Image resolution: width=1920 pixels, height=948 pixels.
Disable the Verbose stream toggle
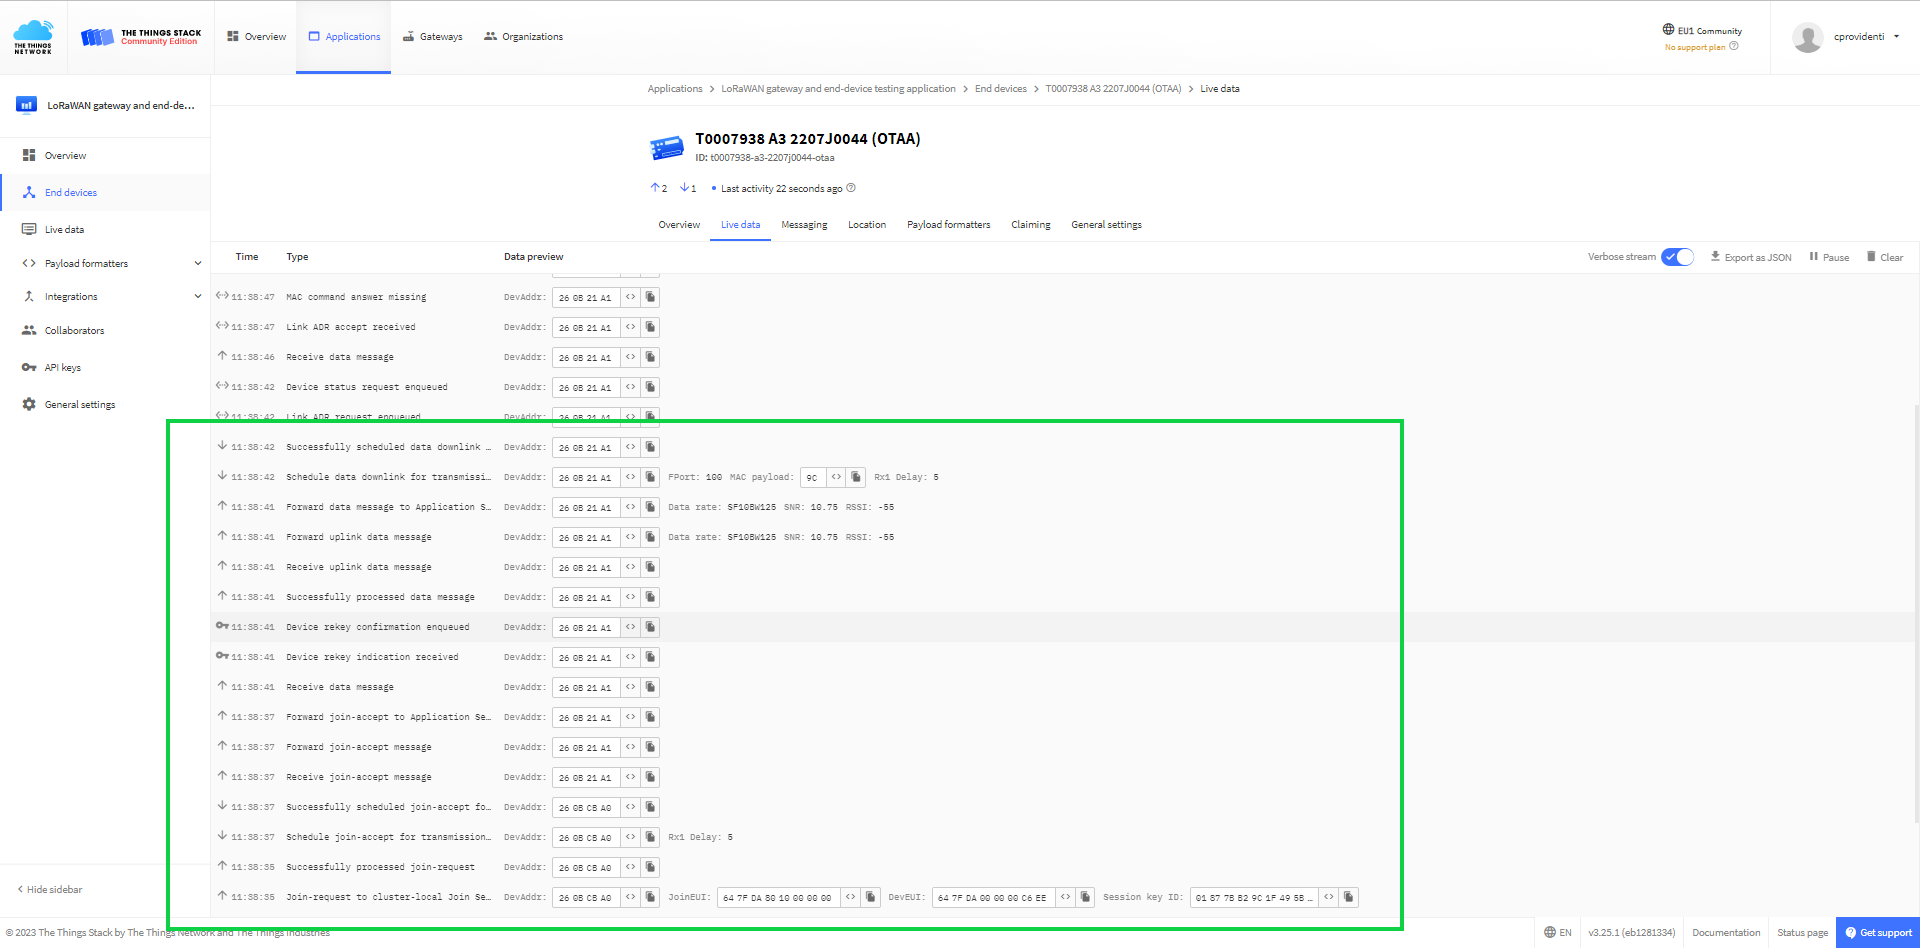pyautogui.click(x=1677, y=257)
